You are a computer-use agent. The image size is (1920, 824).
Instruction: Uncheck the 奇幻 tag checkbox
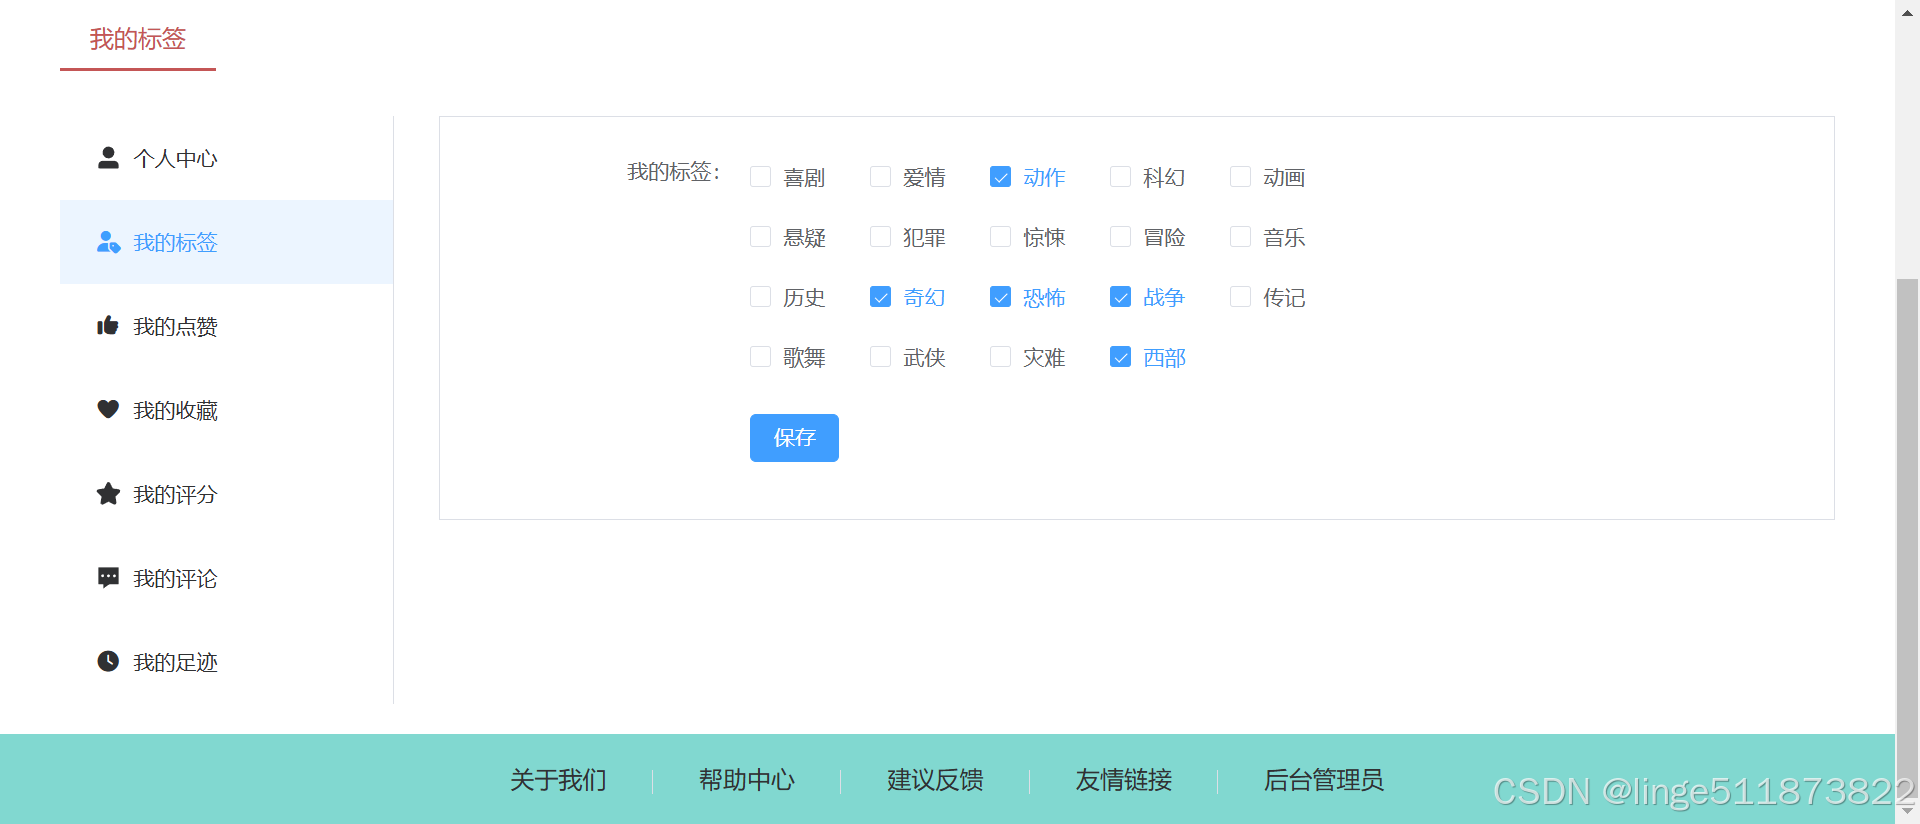pos(880,297)
